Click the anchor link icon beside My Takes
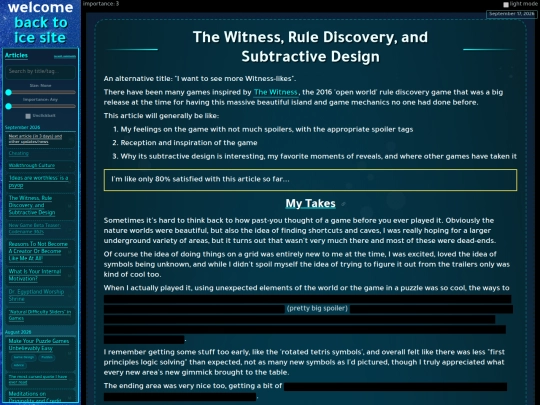The image size is (540, 405). coord(343,204)
